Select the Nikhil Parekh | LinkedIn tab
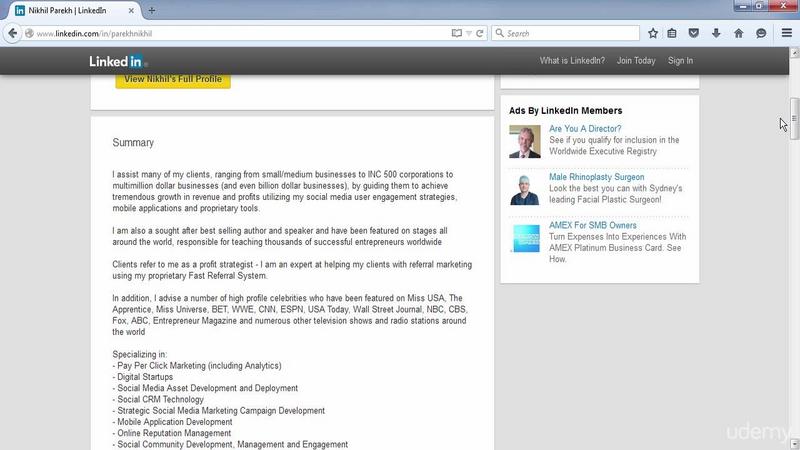 (x=74, y=10)
